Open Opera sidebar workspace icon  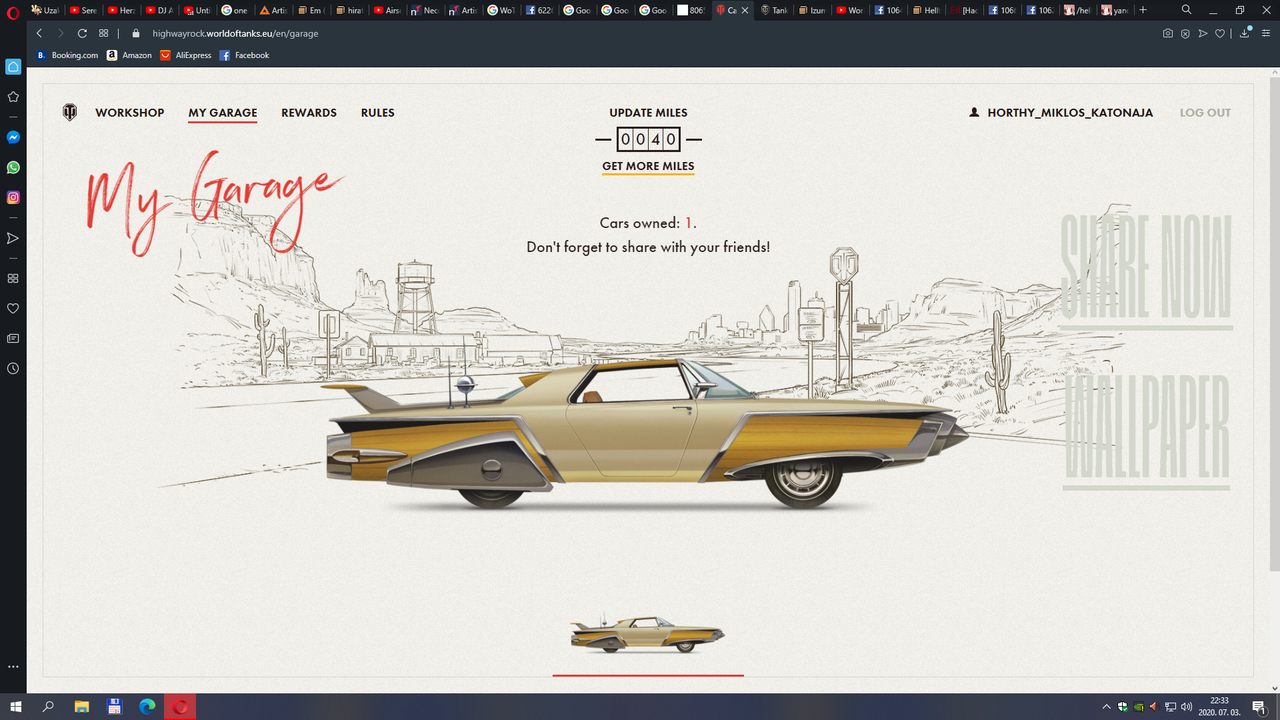click(13, 67)
